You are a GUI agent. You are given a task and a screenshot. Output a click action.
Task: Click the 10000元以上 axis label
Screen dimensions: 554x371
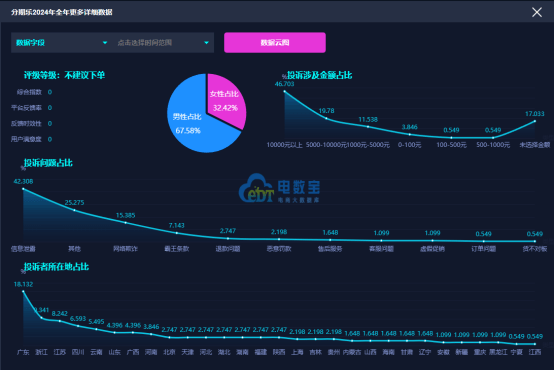pyautogui.click(x=284, y=145)
